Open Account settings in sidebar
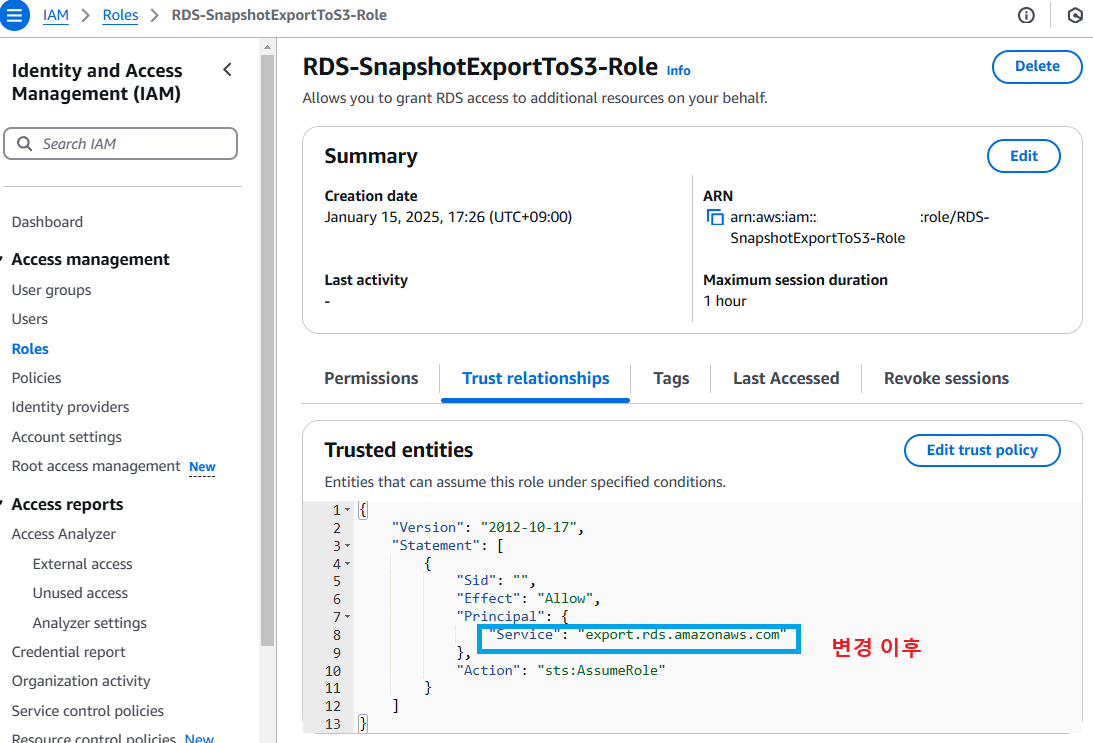The image size is (1093, 743). point(67,437)
